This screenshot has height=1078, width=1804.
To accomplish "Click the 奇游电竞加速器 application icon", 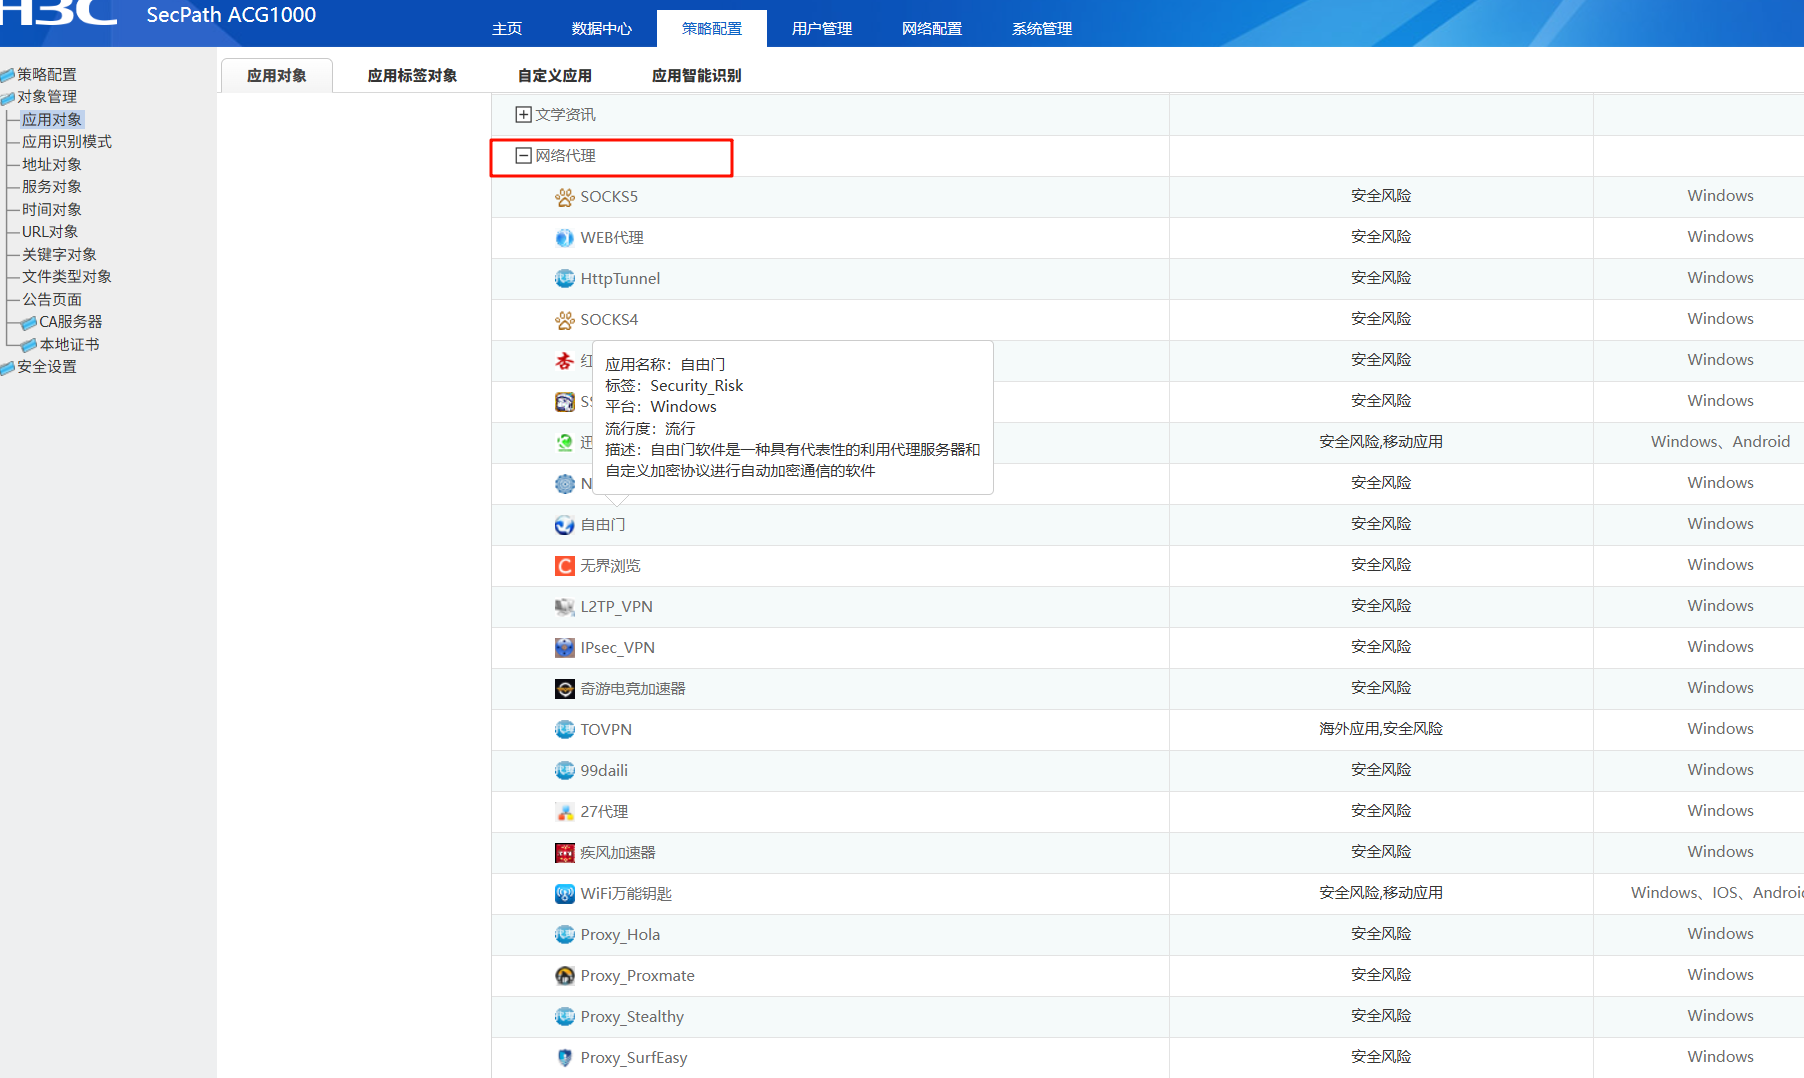I will pos(564,689).
